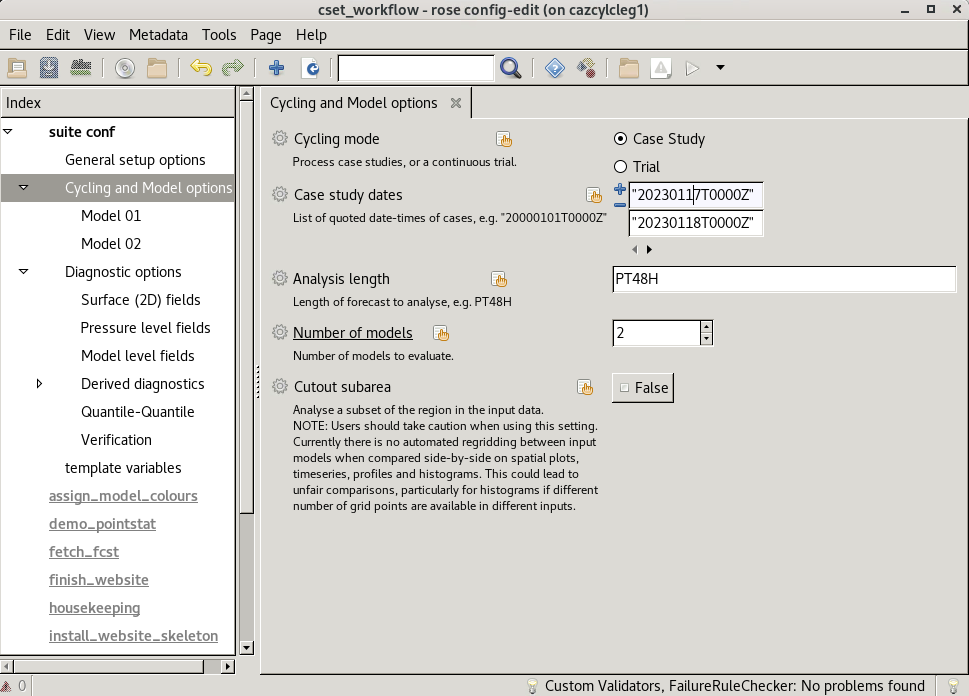Add a case study date with plus
The height and width of the screenshot is (696, 969).
tap(620, 189)
